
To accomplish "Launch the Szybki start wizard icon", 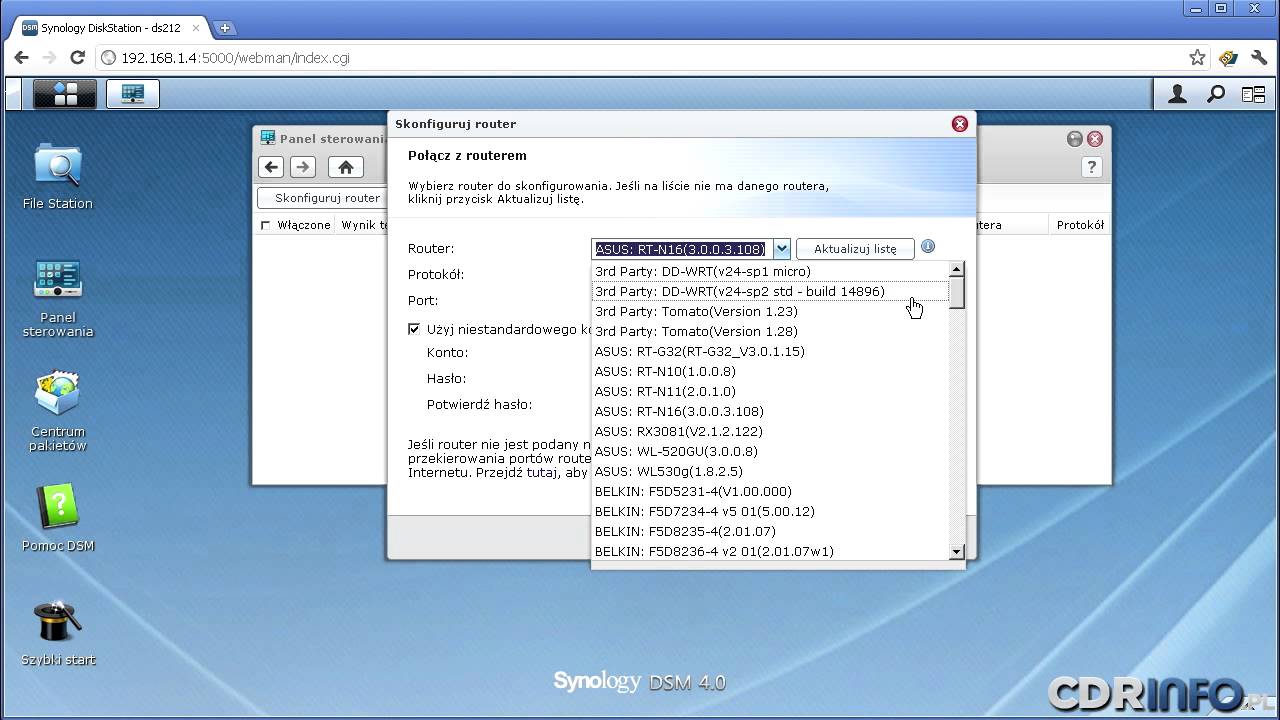I will (x=58, y=633).
